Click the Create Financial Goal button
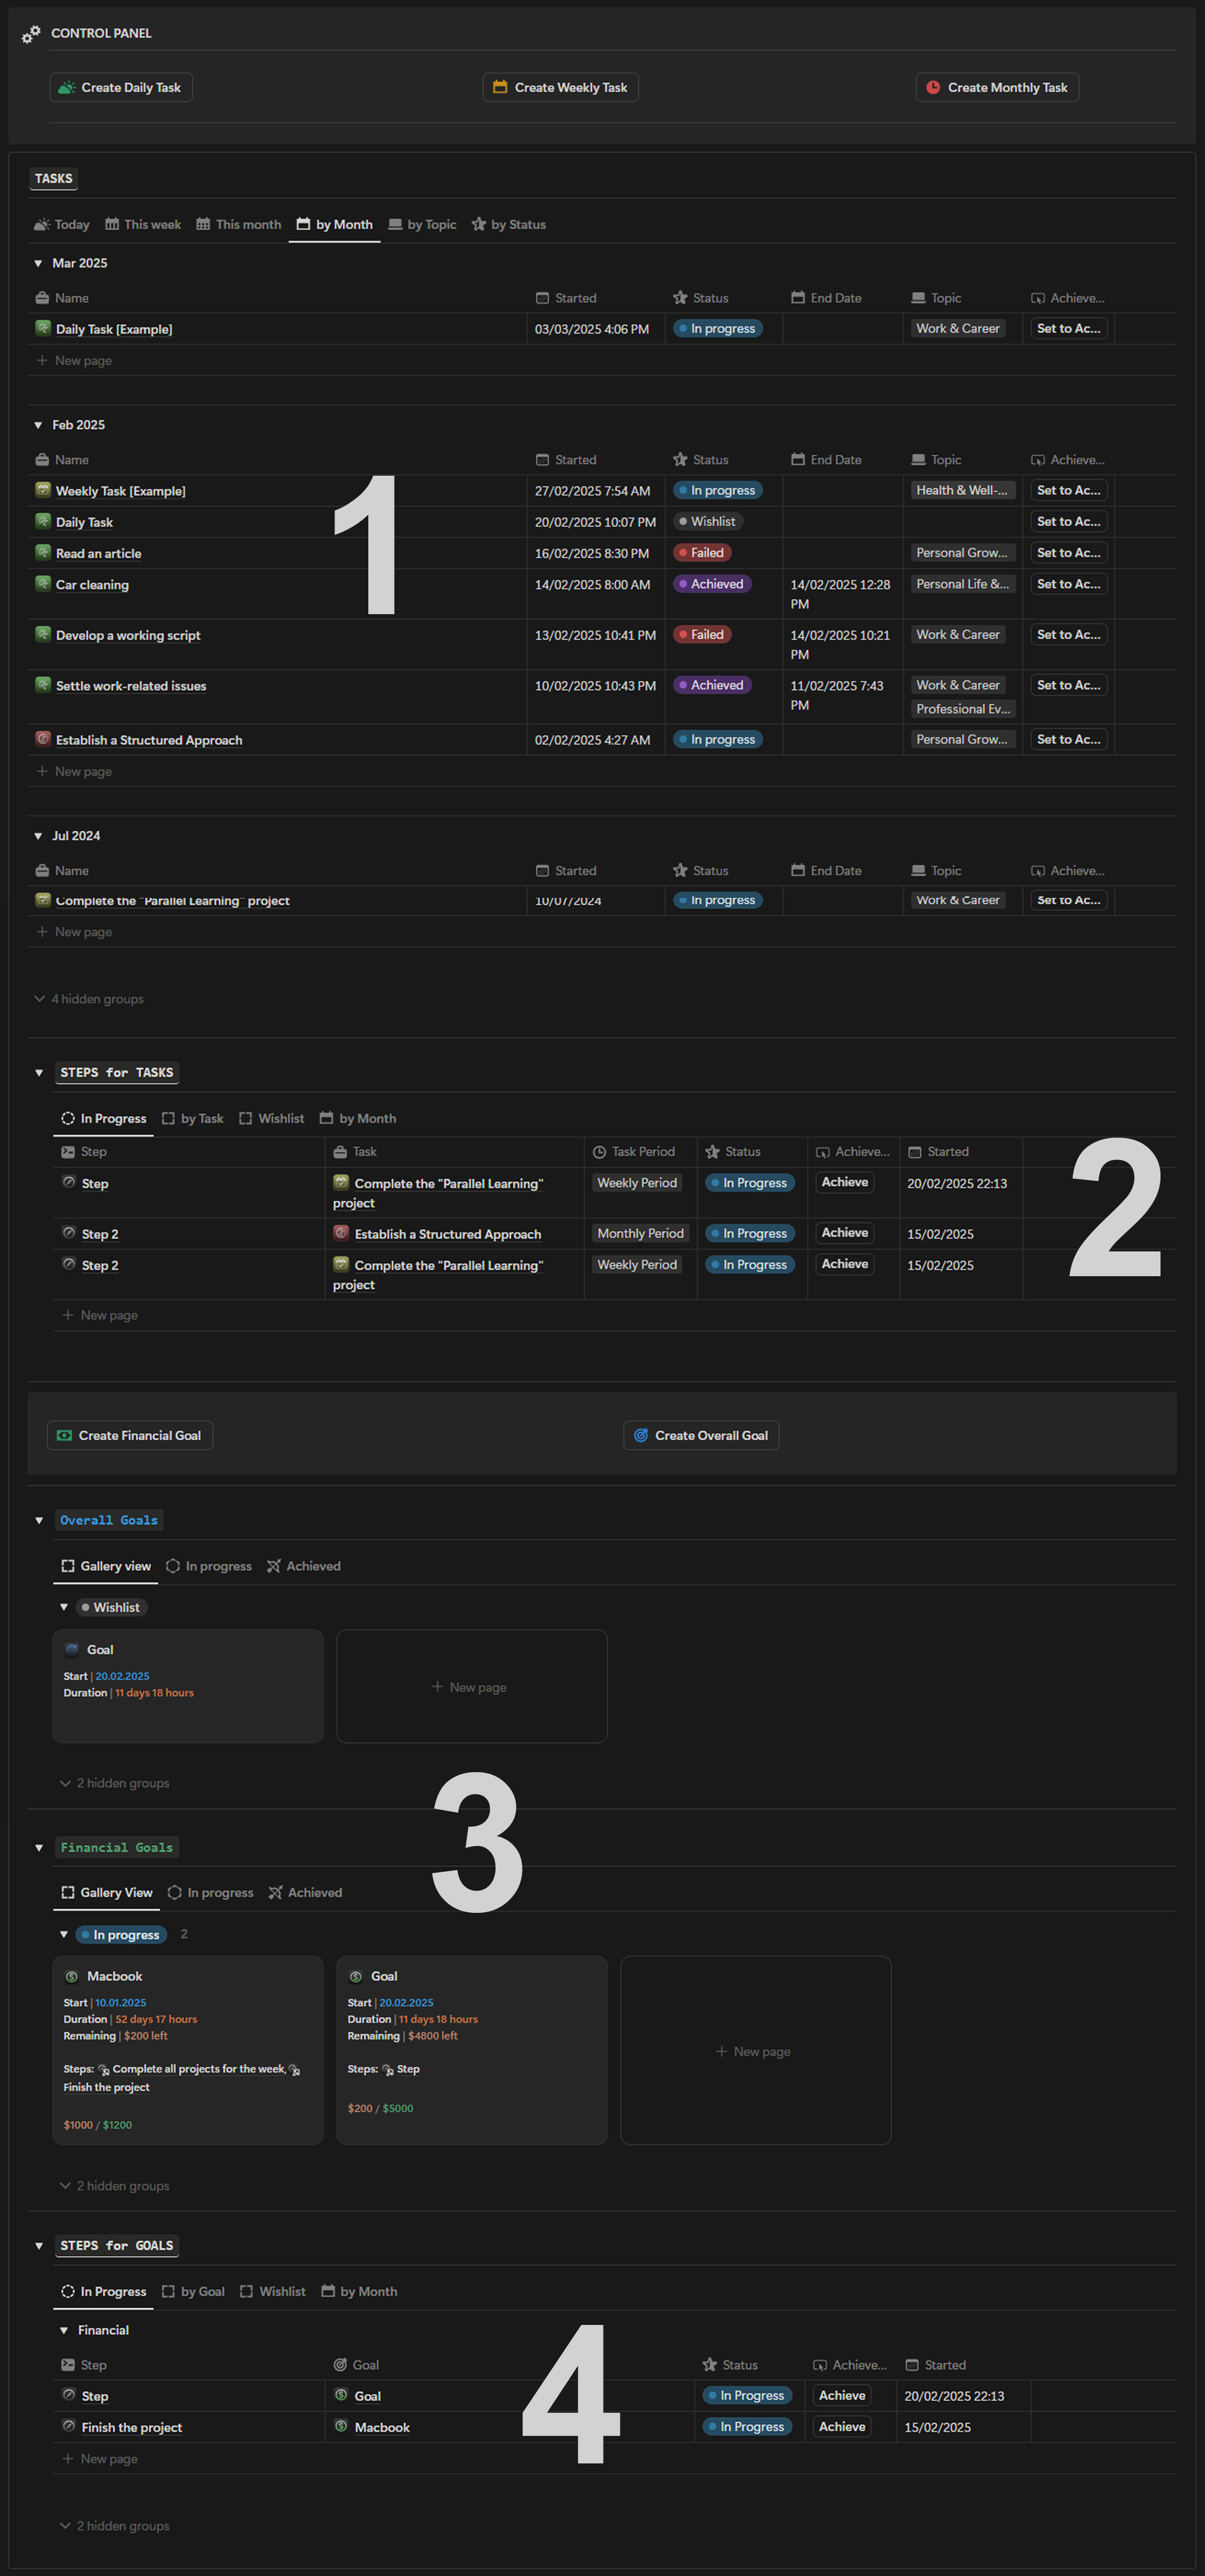This screenshot has width=1205, height=2576. pos(130,1435)
